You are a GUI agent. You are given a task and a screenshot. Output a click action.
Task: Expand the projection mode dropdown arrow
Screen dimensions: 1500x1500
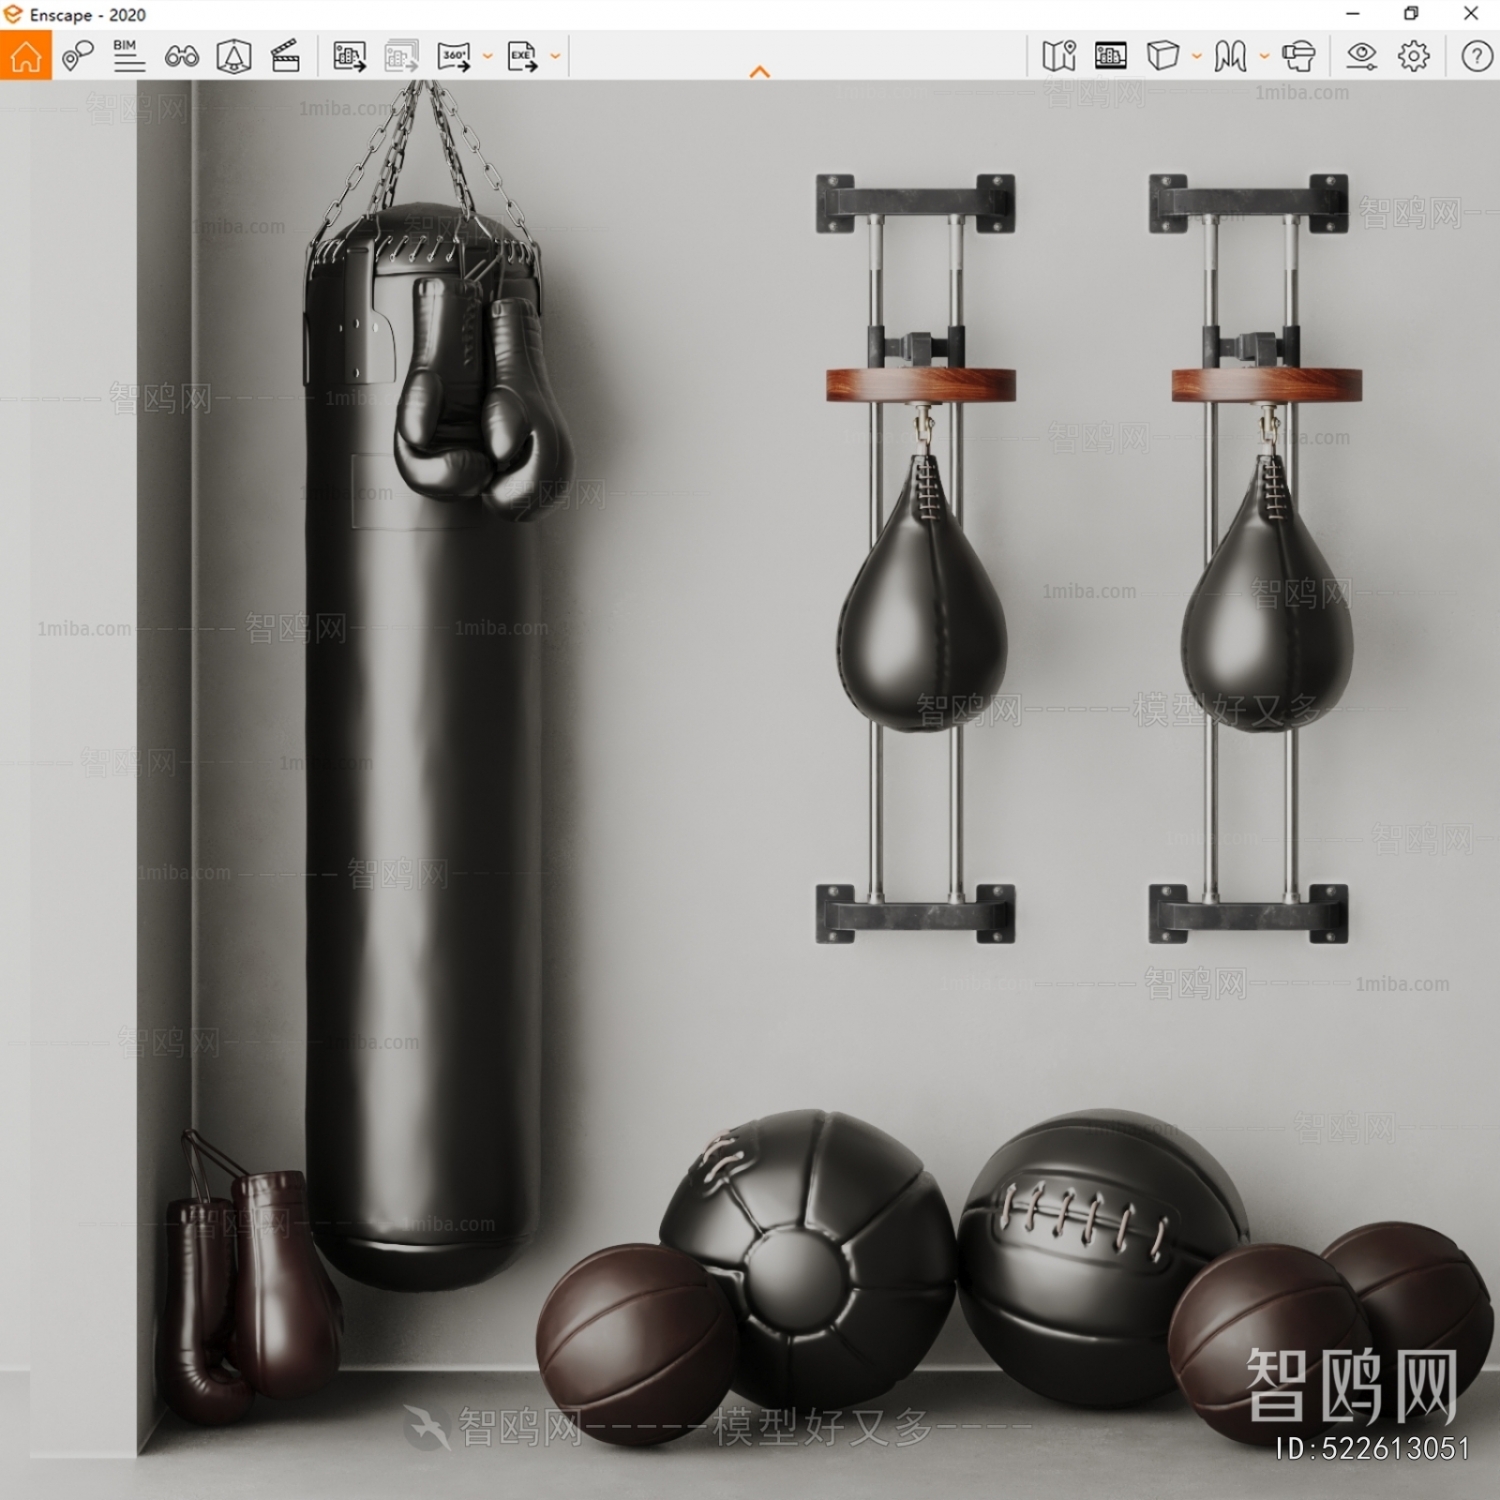coord(1196,56)
